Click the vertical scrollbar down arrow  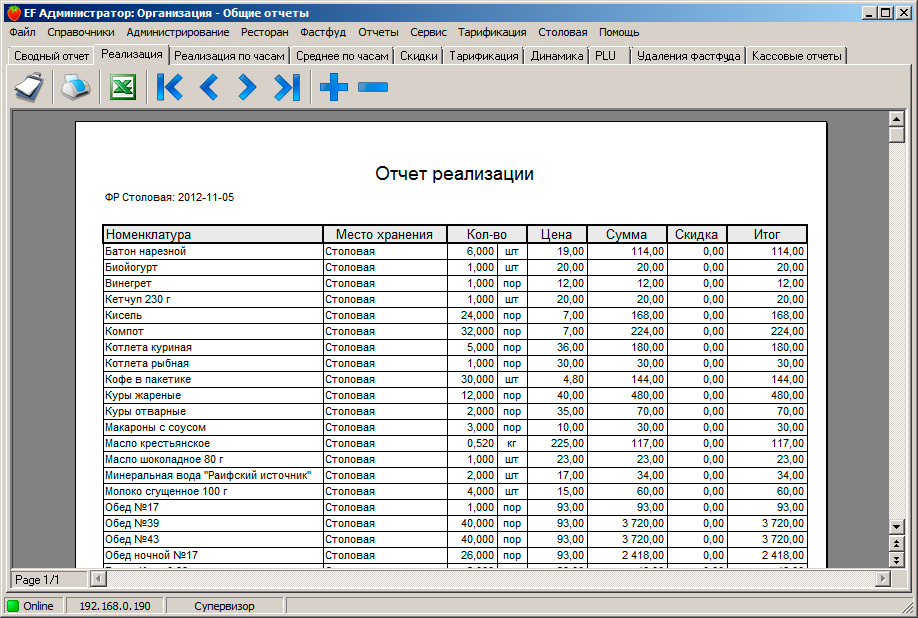point(896,526)
